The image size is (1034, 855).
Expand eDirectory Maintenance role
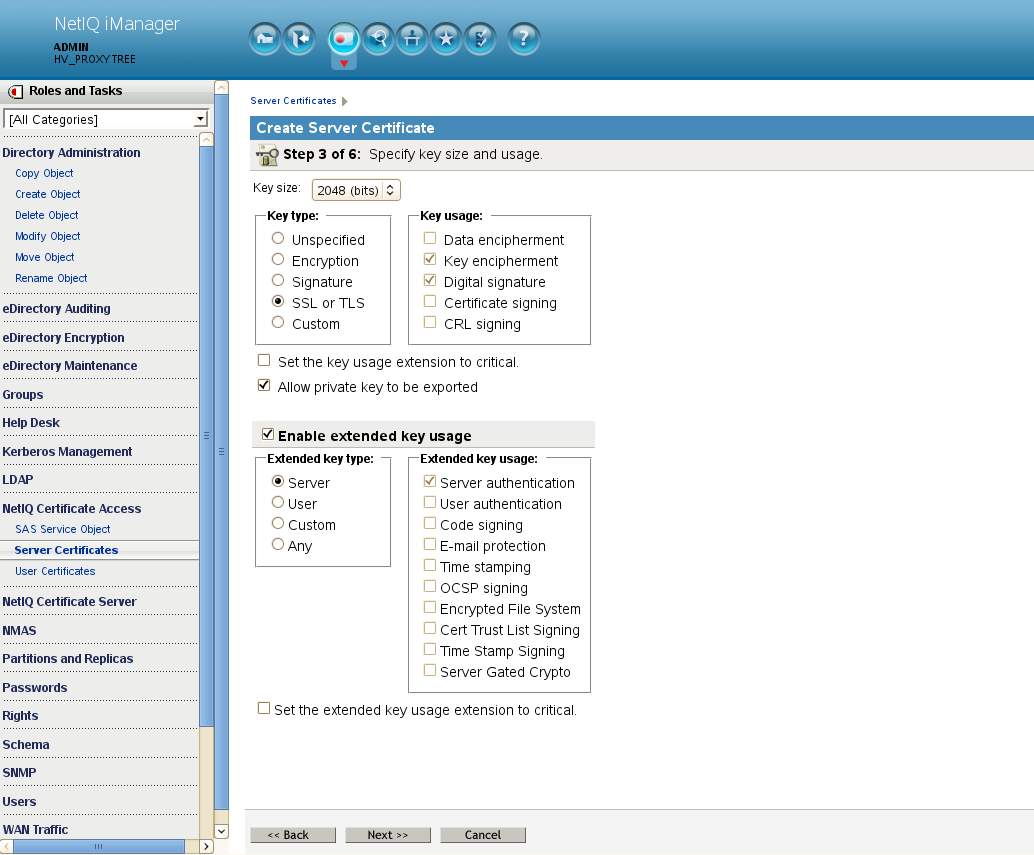click(x=70, y=366)
